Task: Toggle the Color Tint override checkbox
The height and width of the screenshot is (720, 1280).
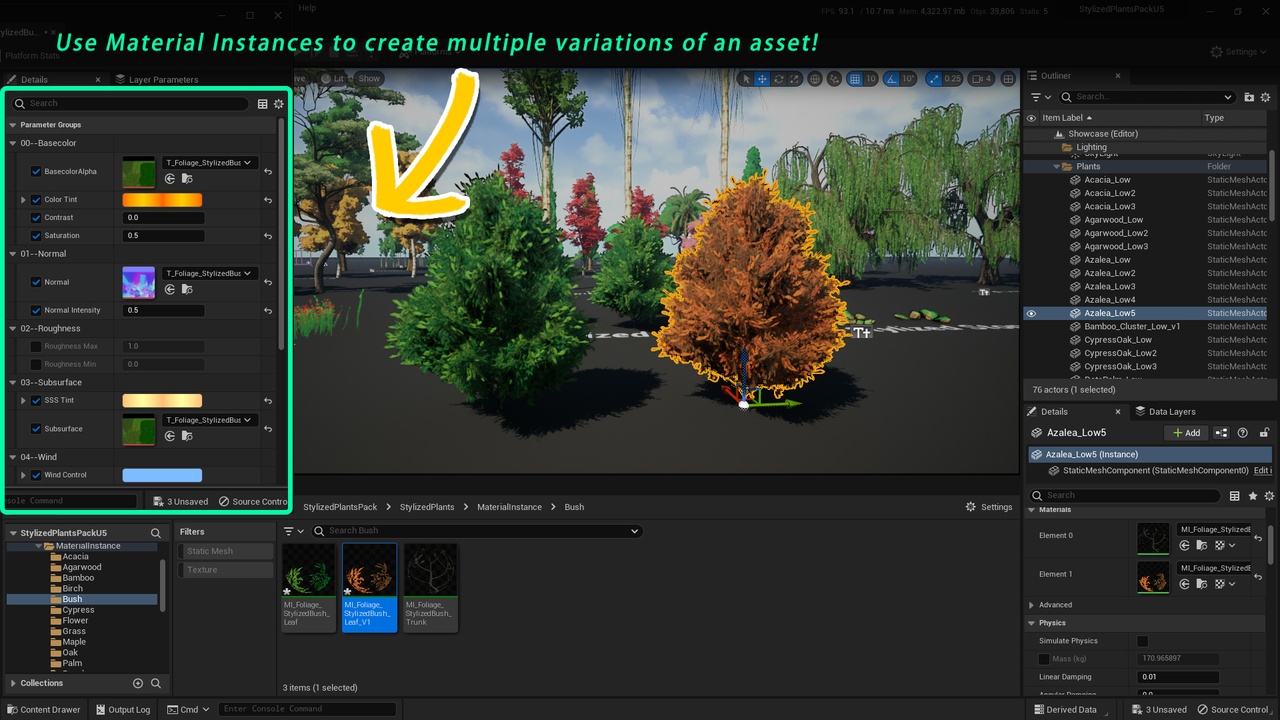Action: pyautogui.click(x=36, y=200)
